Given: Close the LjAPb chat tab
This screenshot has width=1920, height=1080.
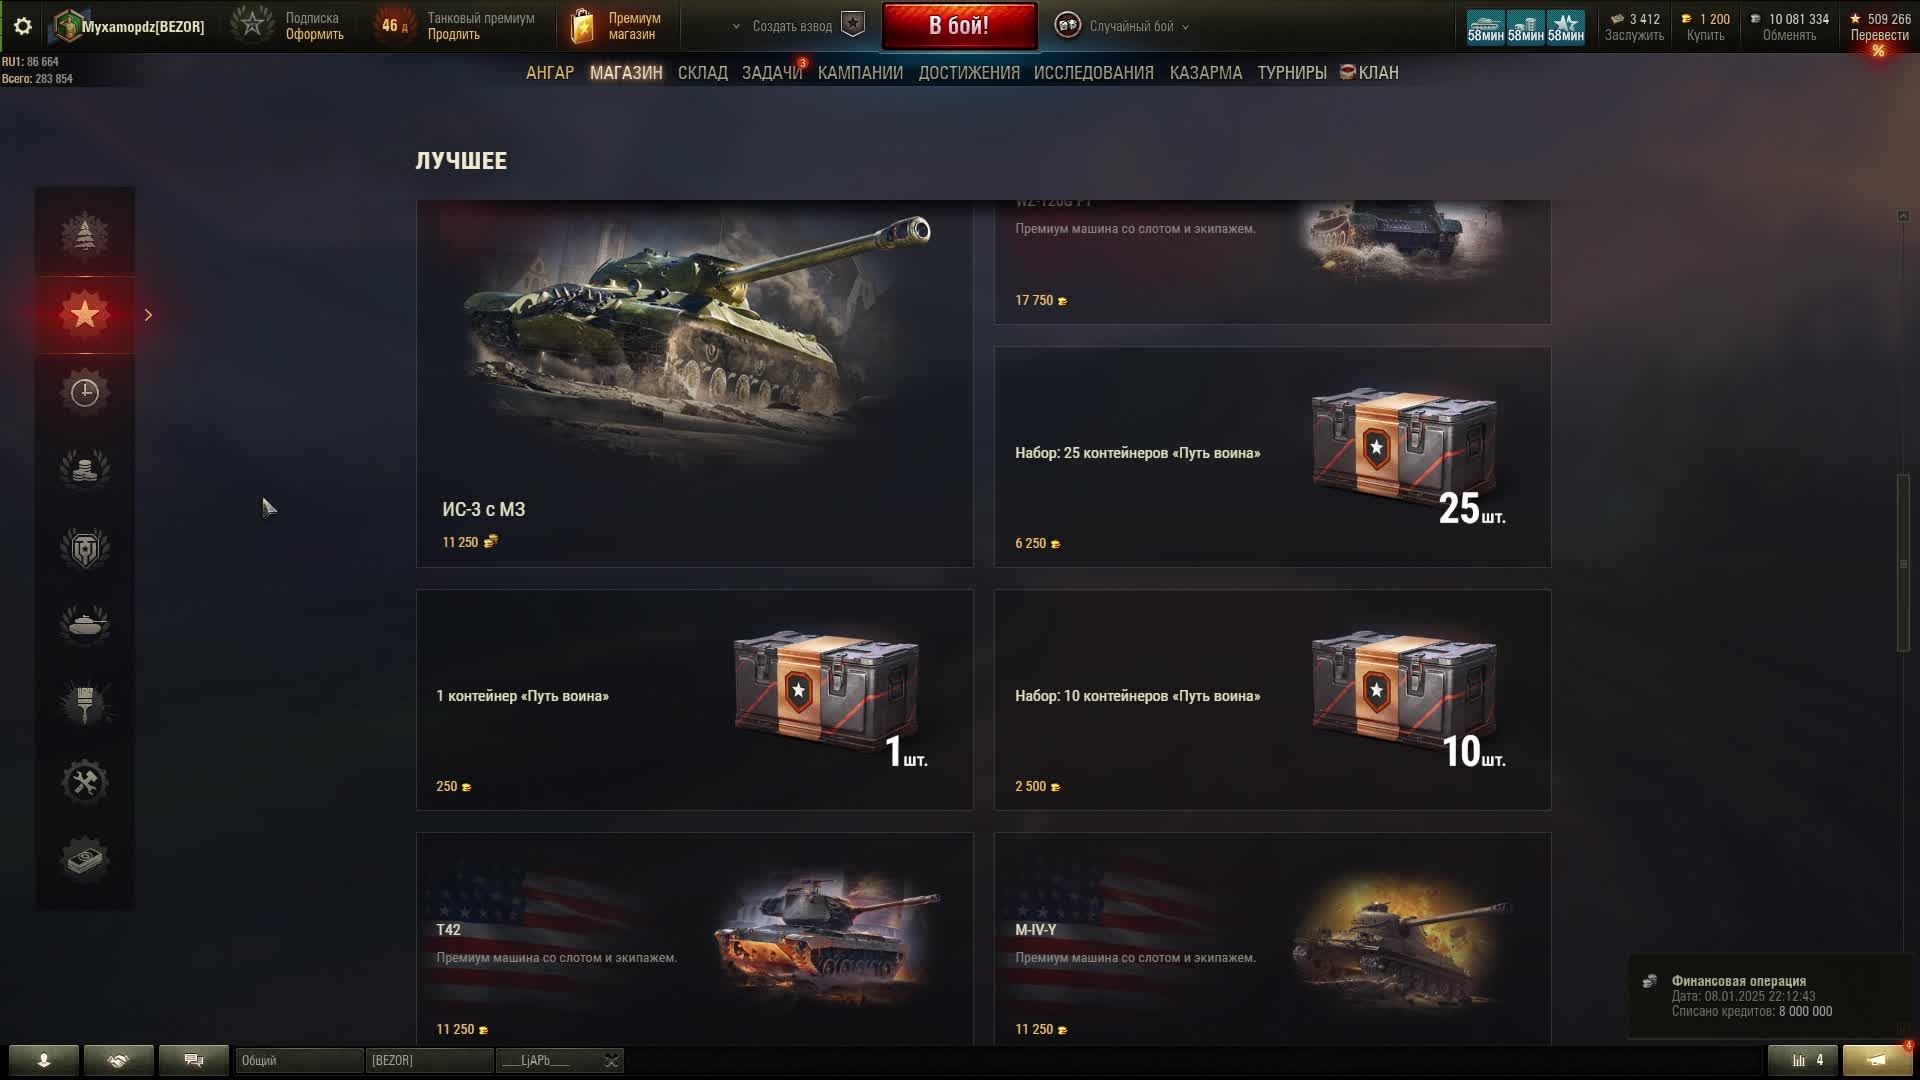Looking at the screenshot, I should click(611, 1060).
